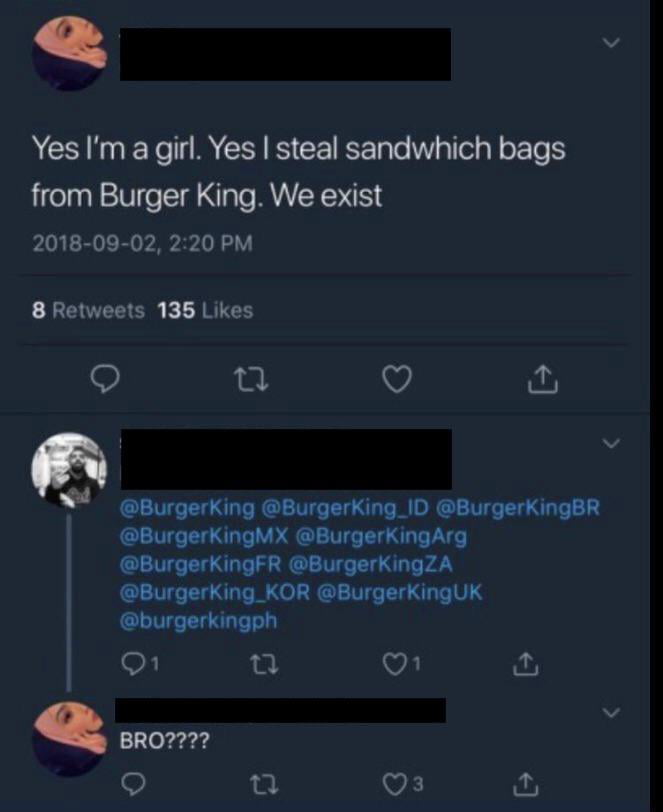Share the BRO???? reply
The width and height of the screenshot is (663, 812).
(523, 784)
